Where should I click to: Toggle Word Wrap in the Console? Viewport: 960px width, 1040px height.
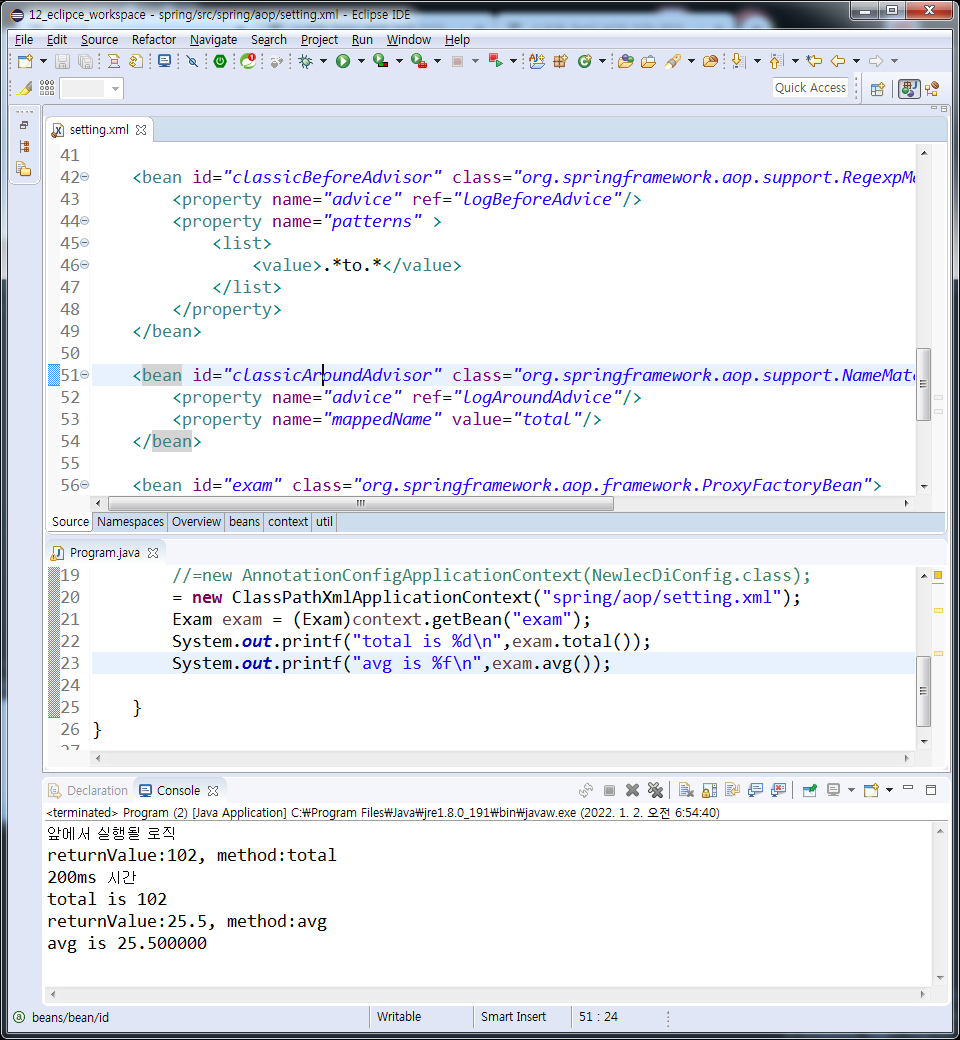(x=732, y=790)
